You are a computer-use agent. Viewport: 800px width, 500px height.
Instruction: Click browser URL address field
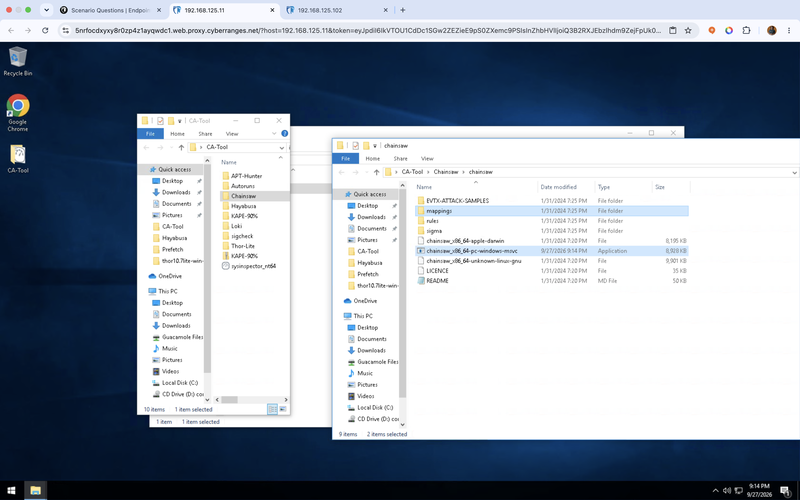(x=367, y=31)
